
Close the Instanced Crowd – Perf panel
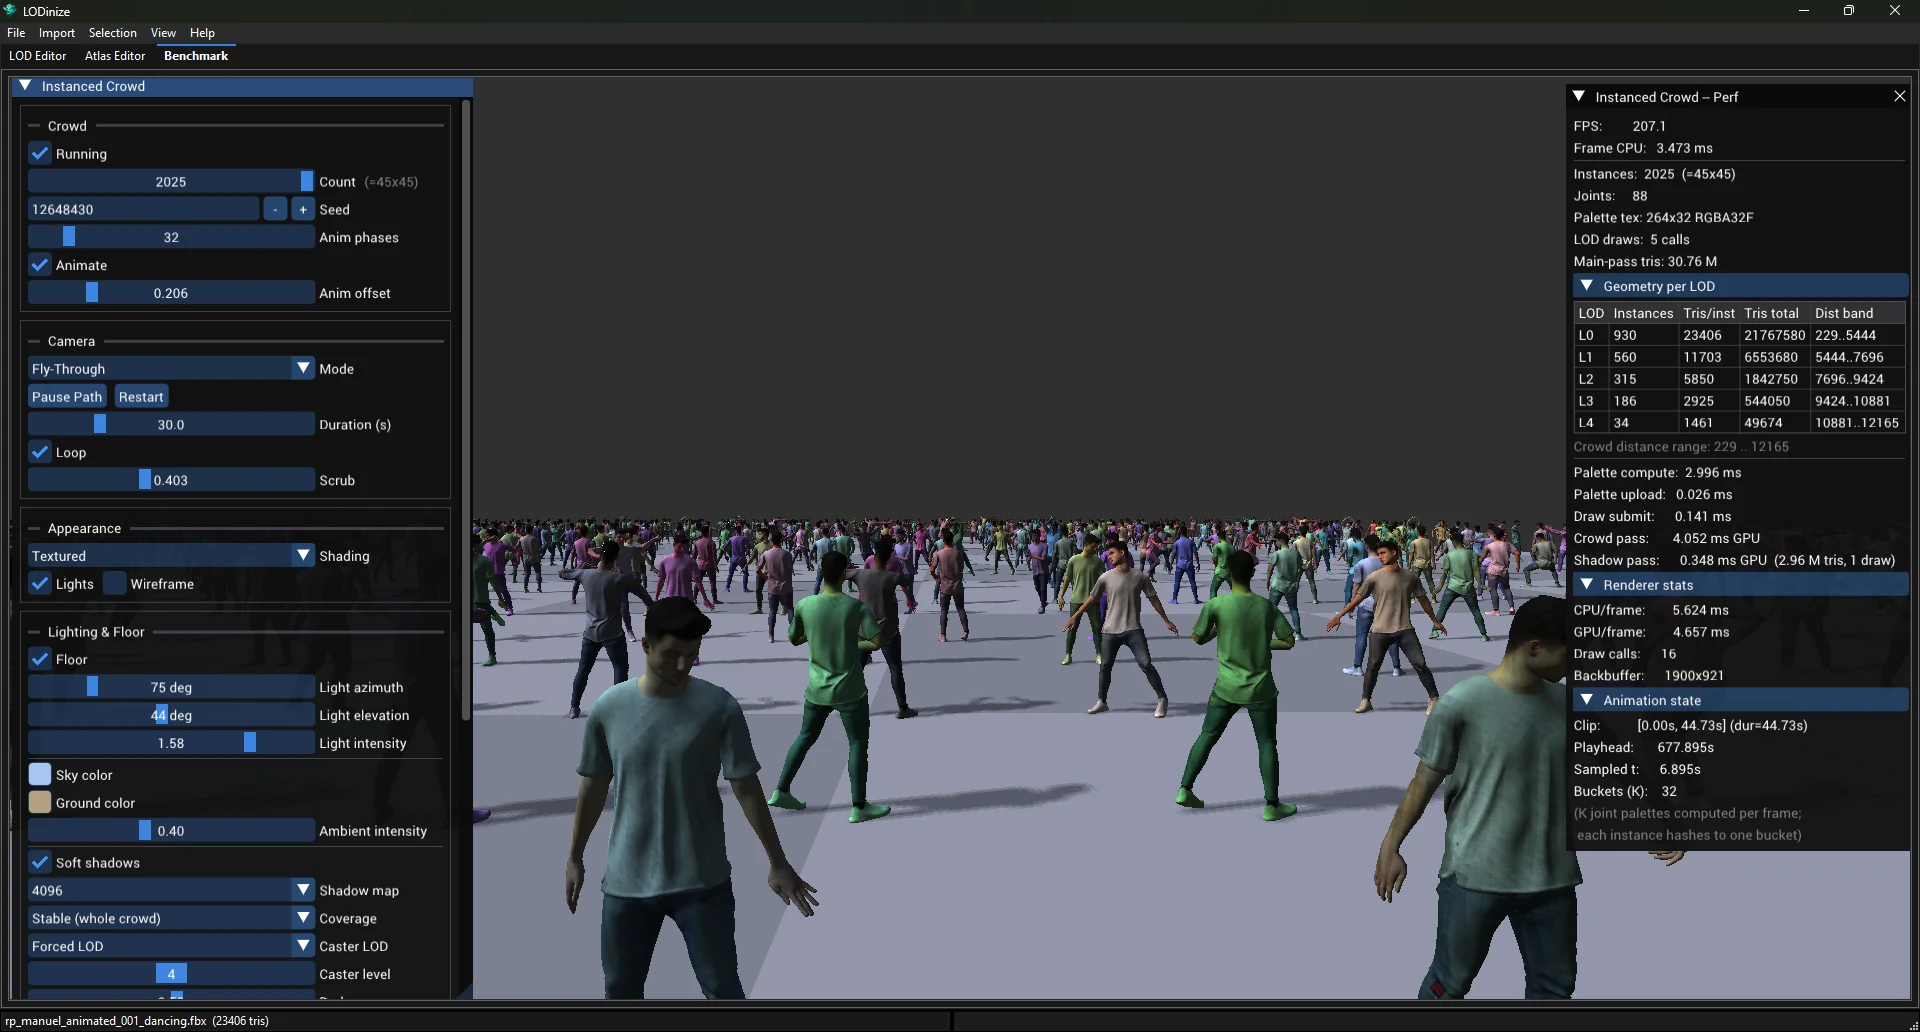(x=1899, y=97)
